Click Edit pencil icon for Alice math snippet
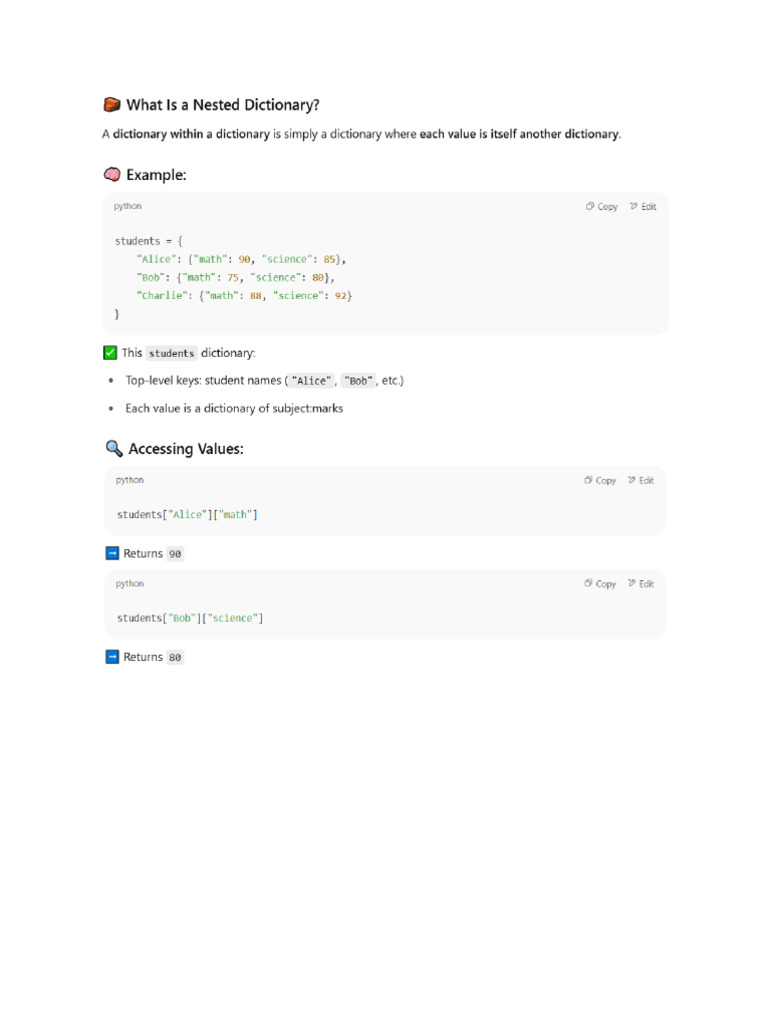Image resolution: width=768 pixels, height=1024 pixels. tap(632, 481)
